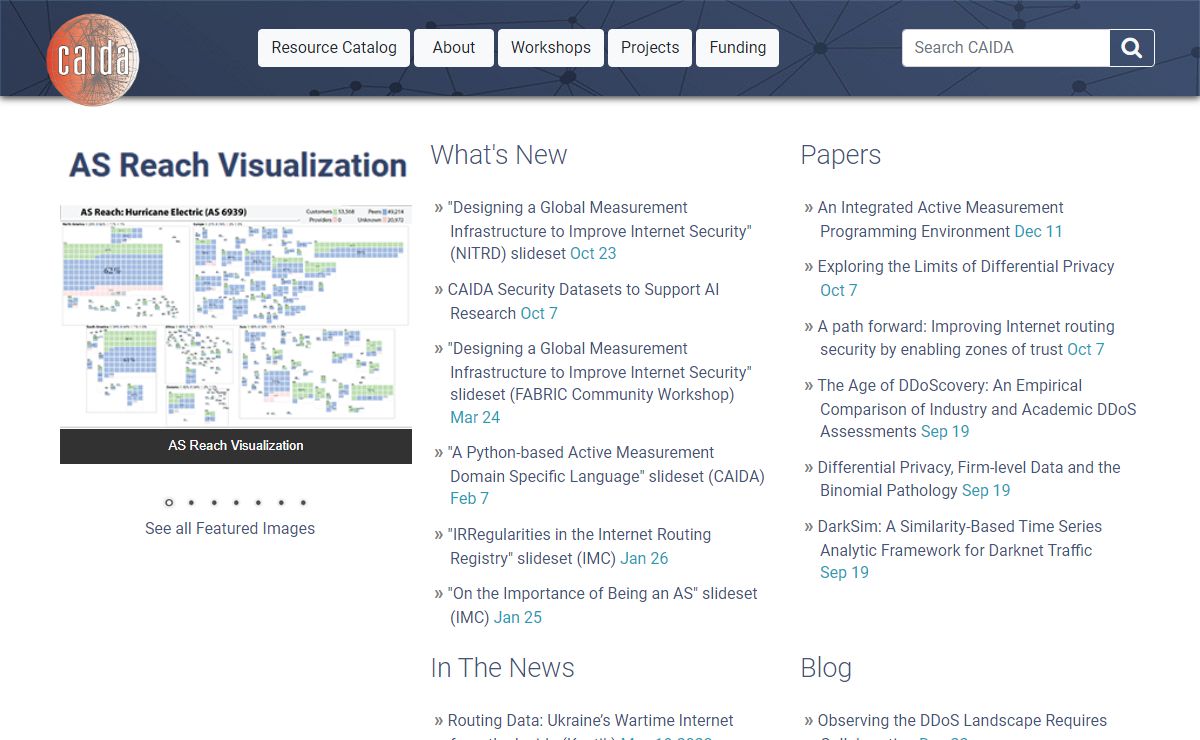The image size is (1200, 740).
Task: Select the second carousel slide dot
Action: pos(191,503)
